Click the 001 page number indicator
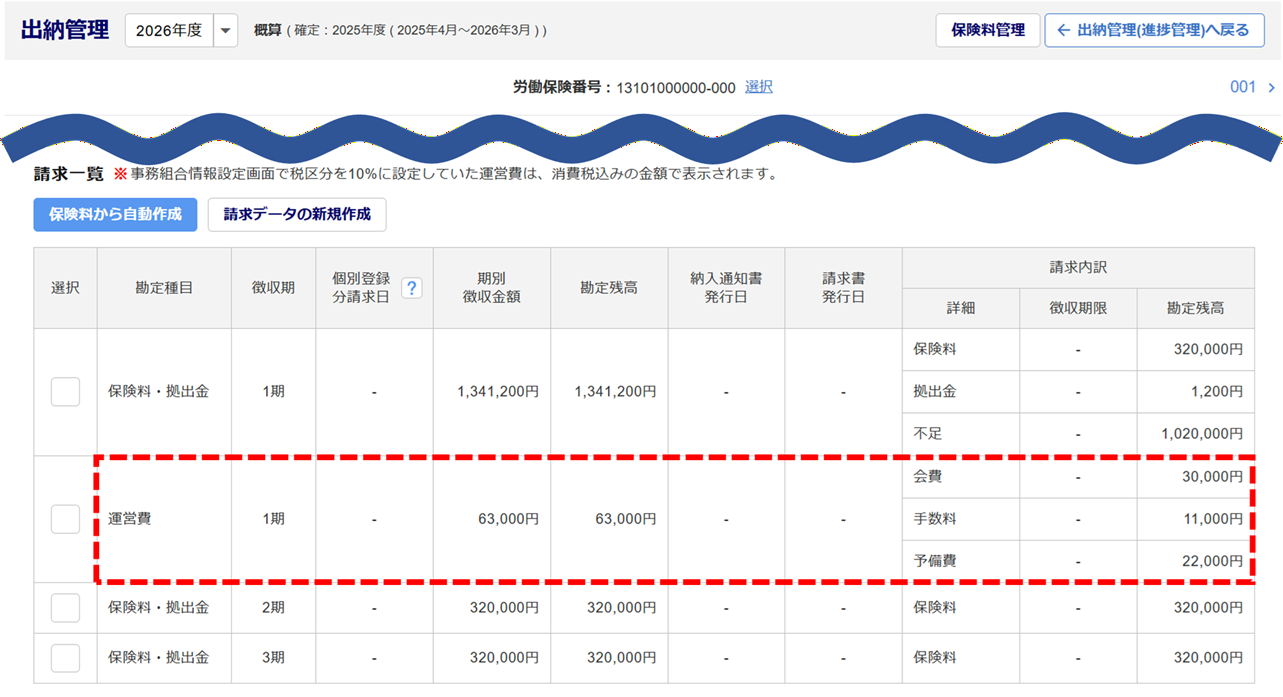 (x=1242, y=87)
